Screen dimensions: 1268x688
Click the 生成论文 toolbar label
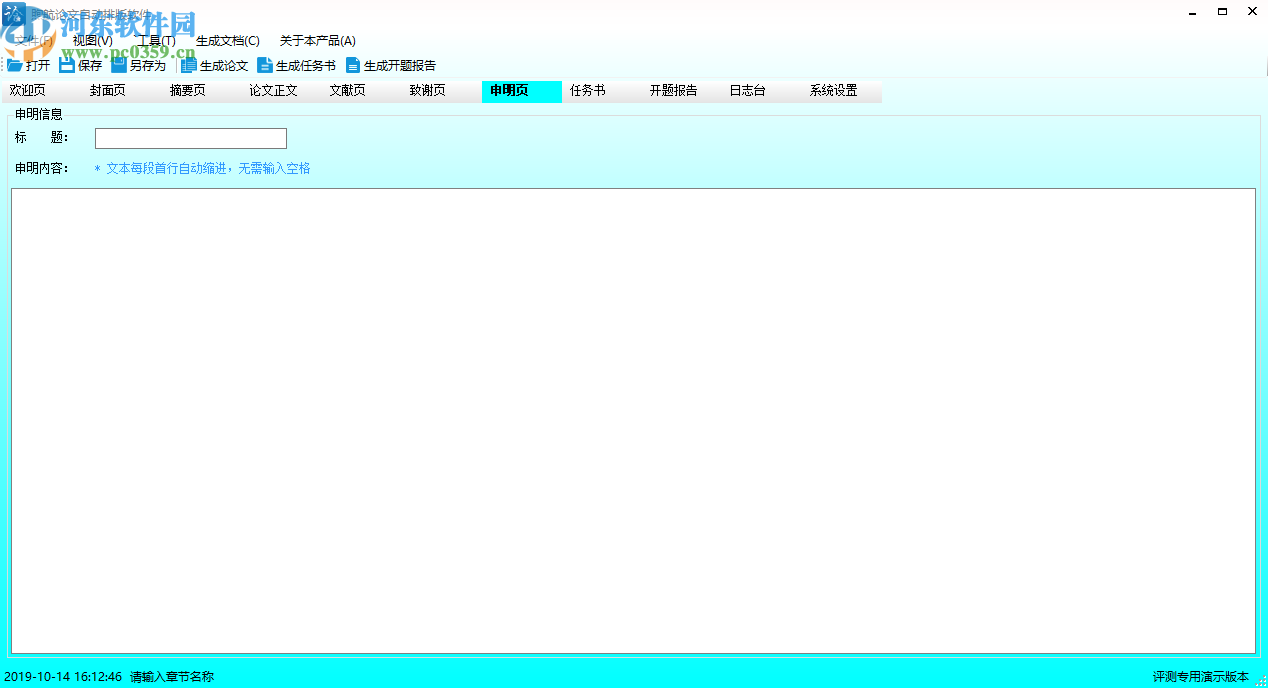click(x=224, y=66)
